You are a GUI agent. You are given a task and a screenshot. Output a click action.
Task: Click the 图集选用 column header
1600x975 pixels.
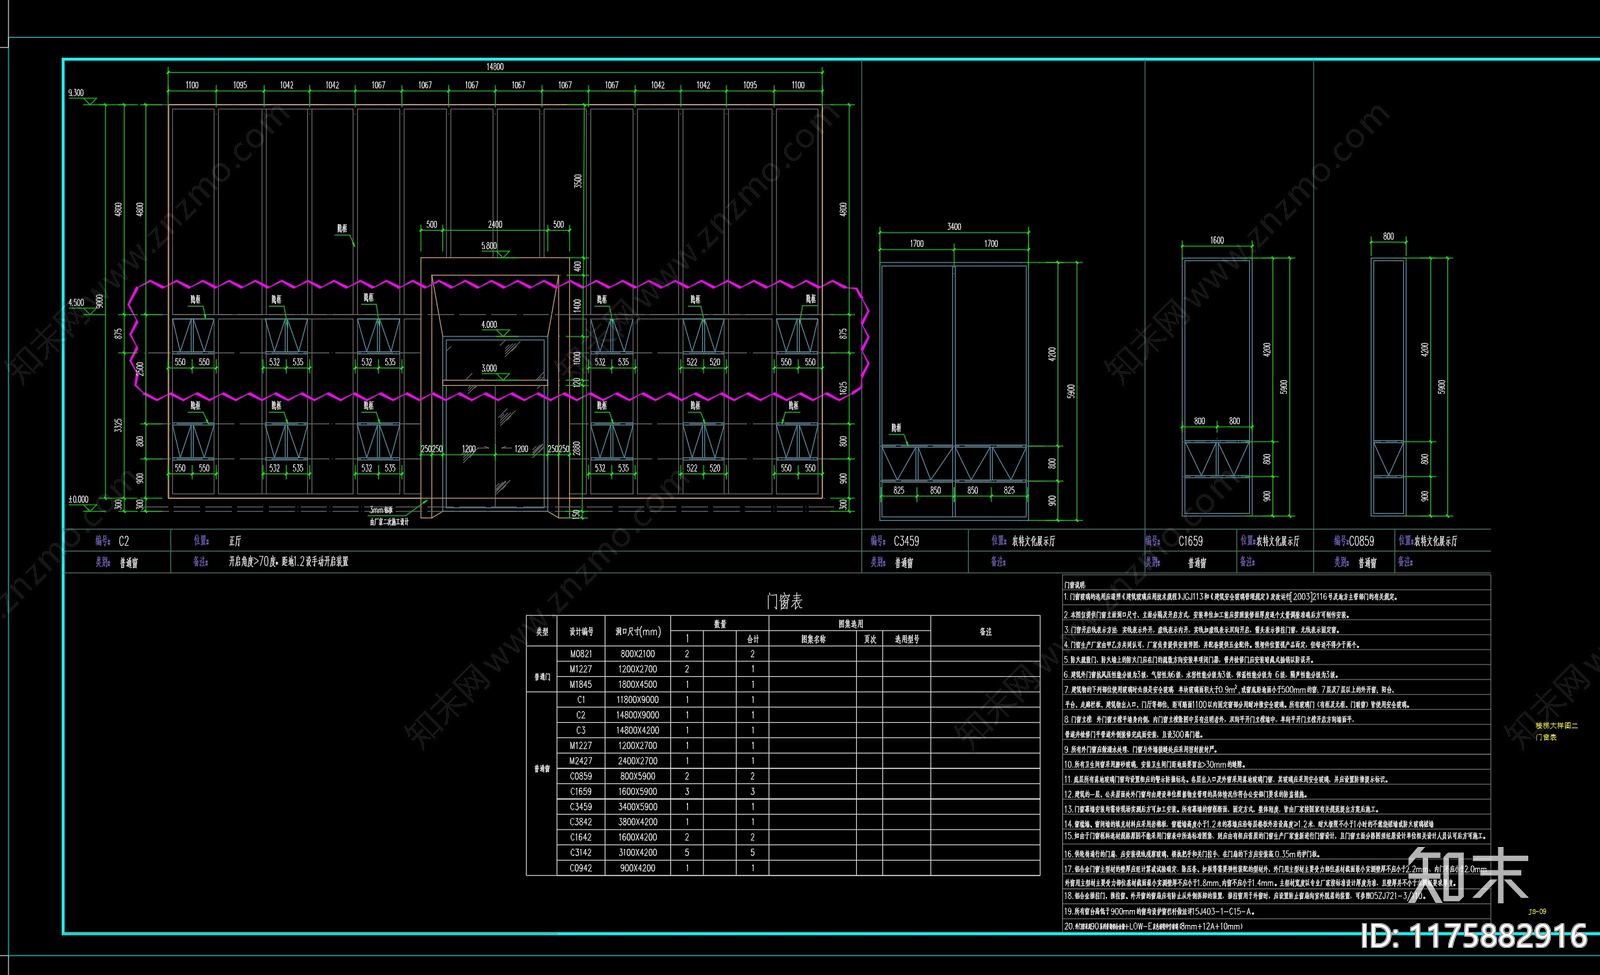[x=851, y=624]
